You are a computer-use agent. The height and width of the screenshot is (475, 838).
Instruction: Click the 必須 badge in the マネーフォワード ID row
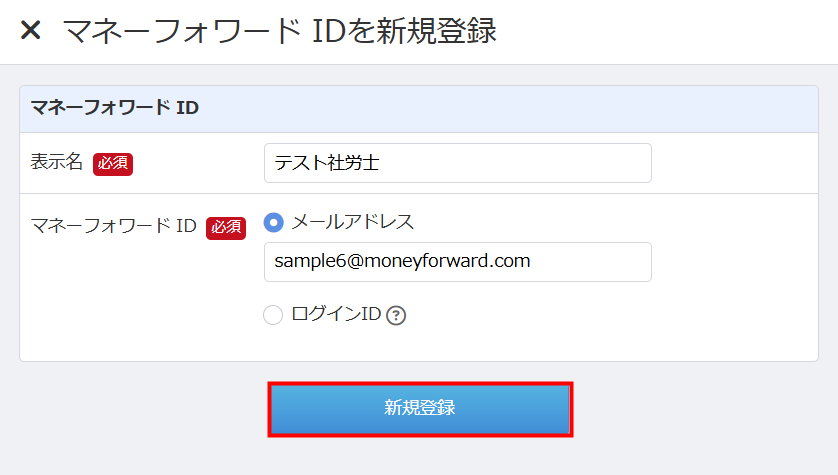tap(226, 227)
